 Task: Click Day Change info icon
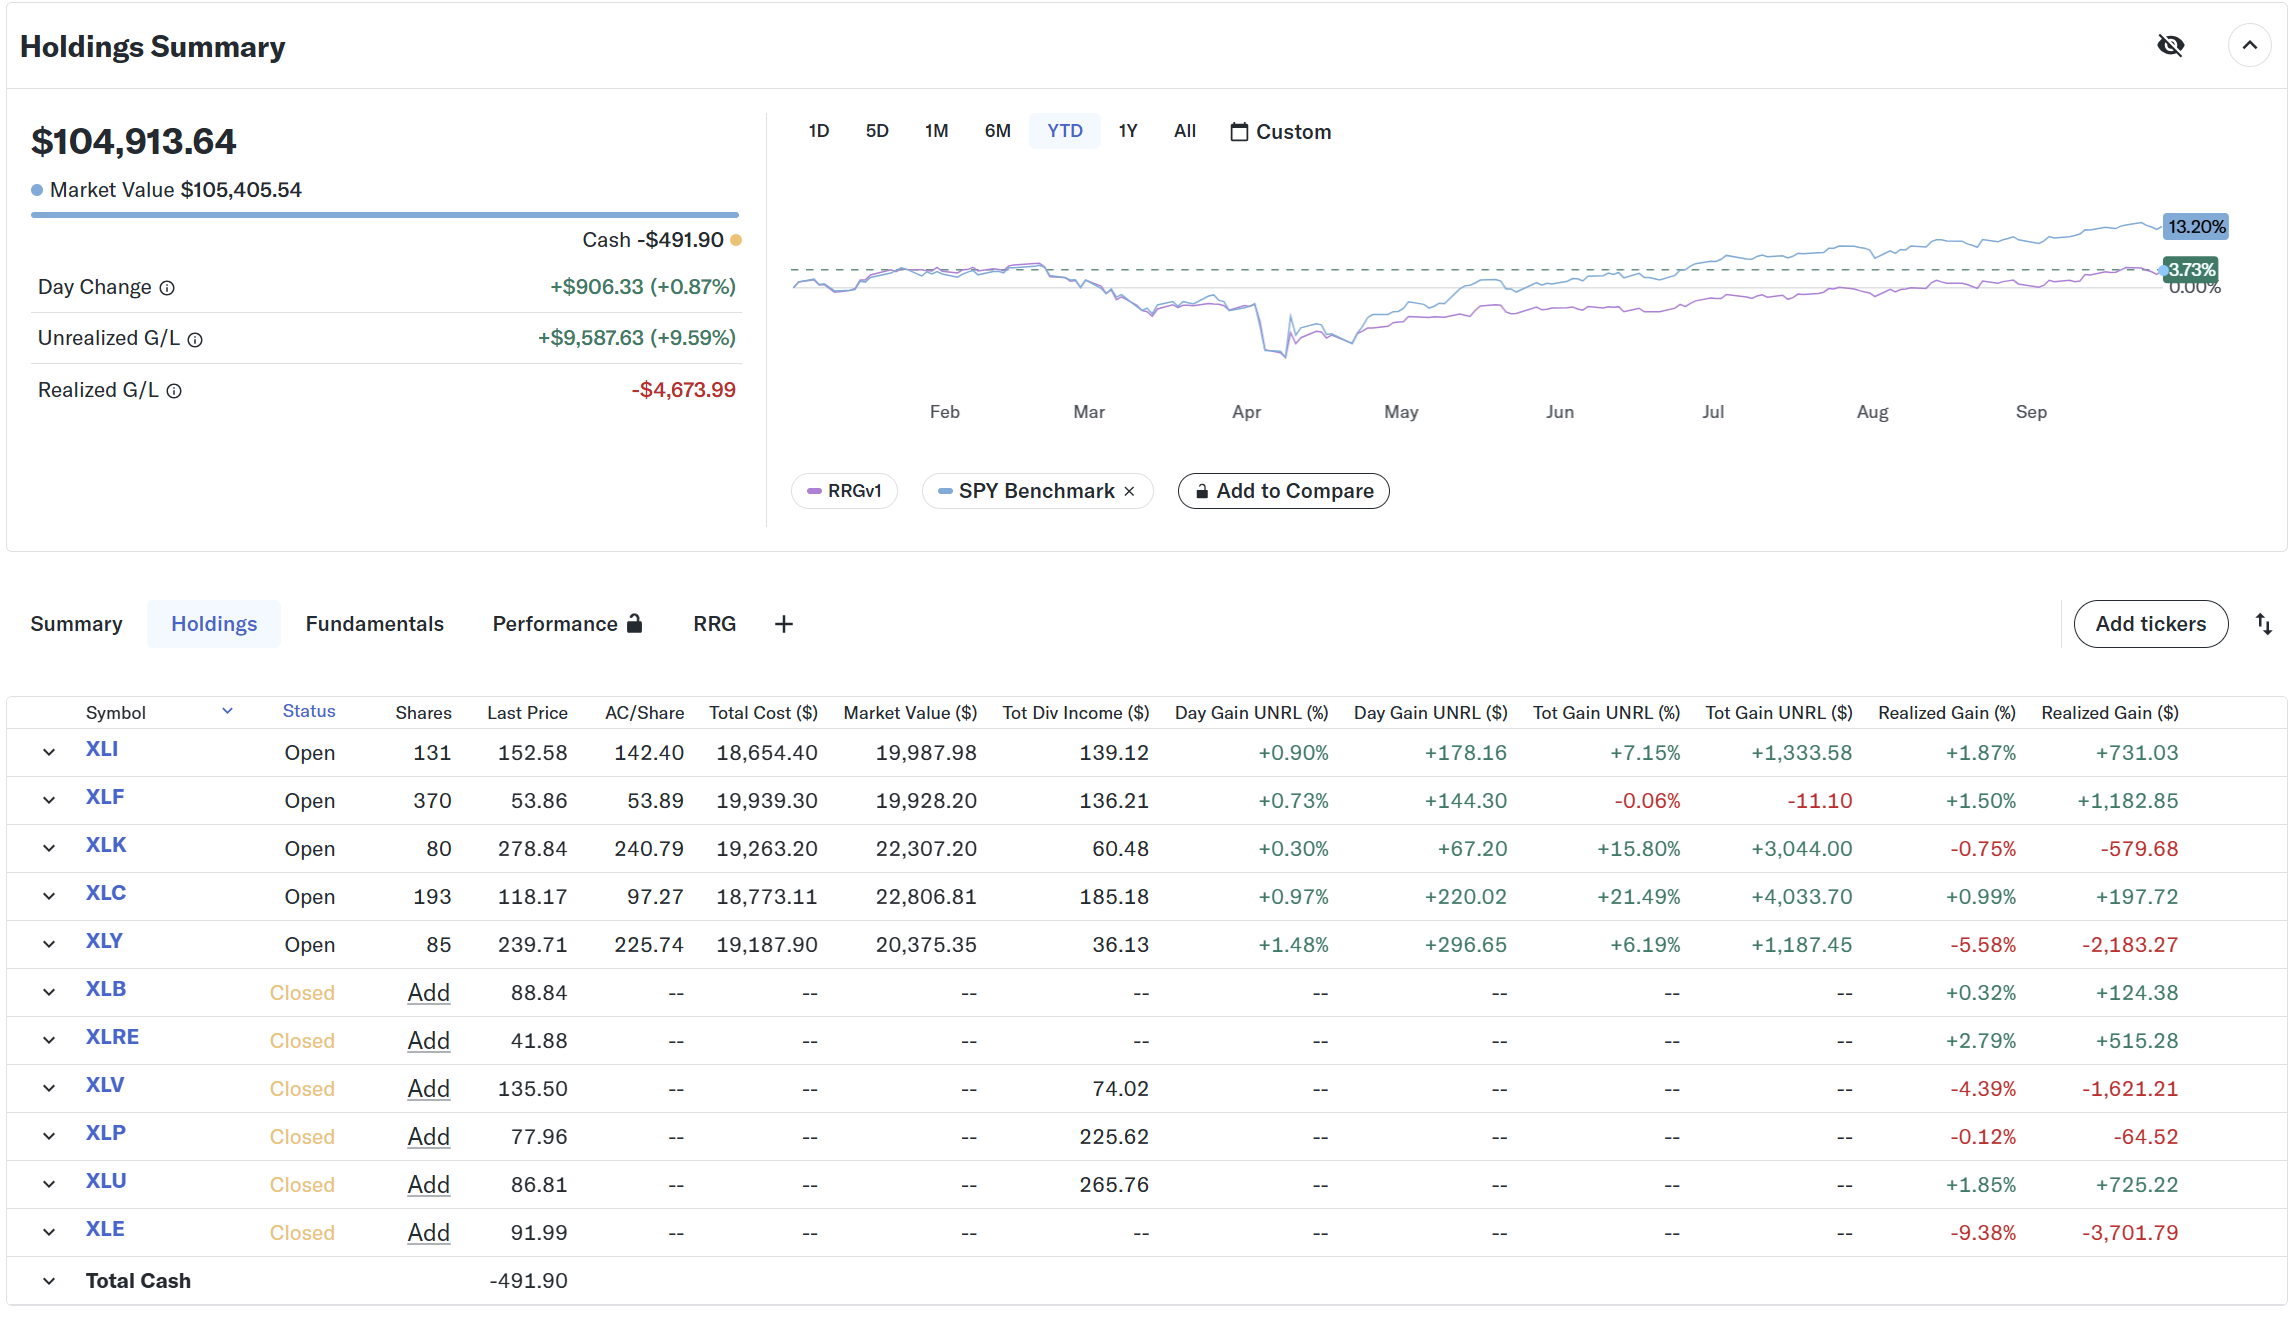click(168, 288)
